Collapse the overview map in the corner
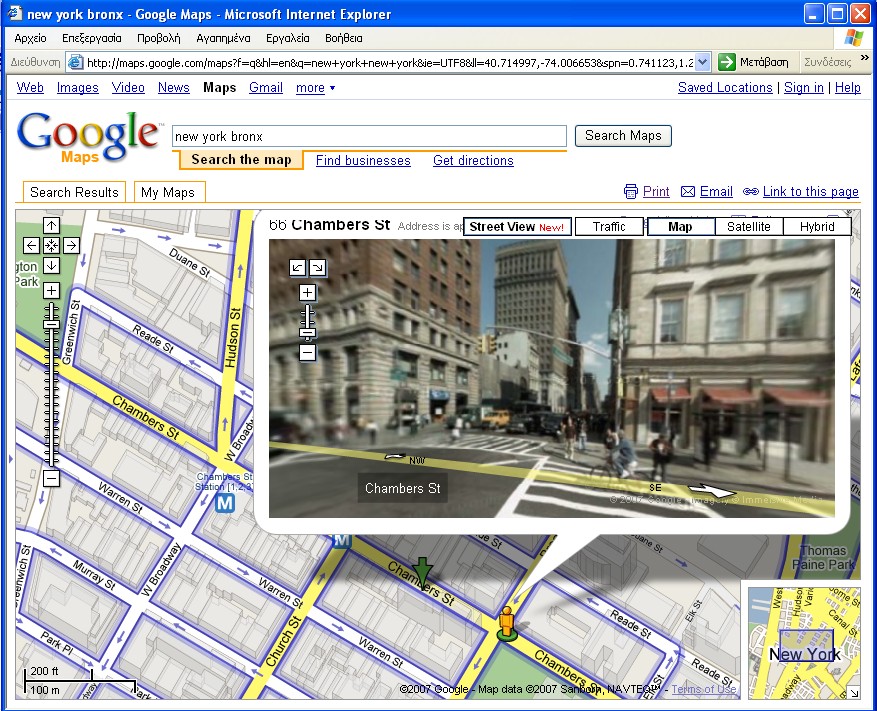 tap(852, 691)
